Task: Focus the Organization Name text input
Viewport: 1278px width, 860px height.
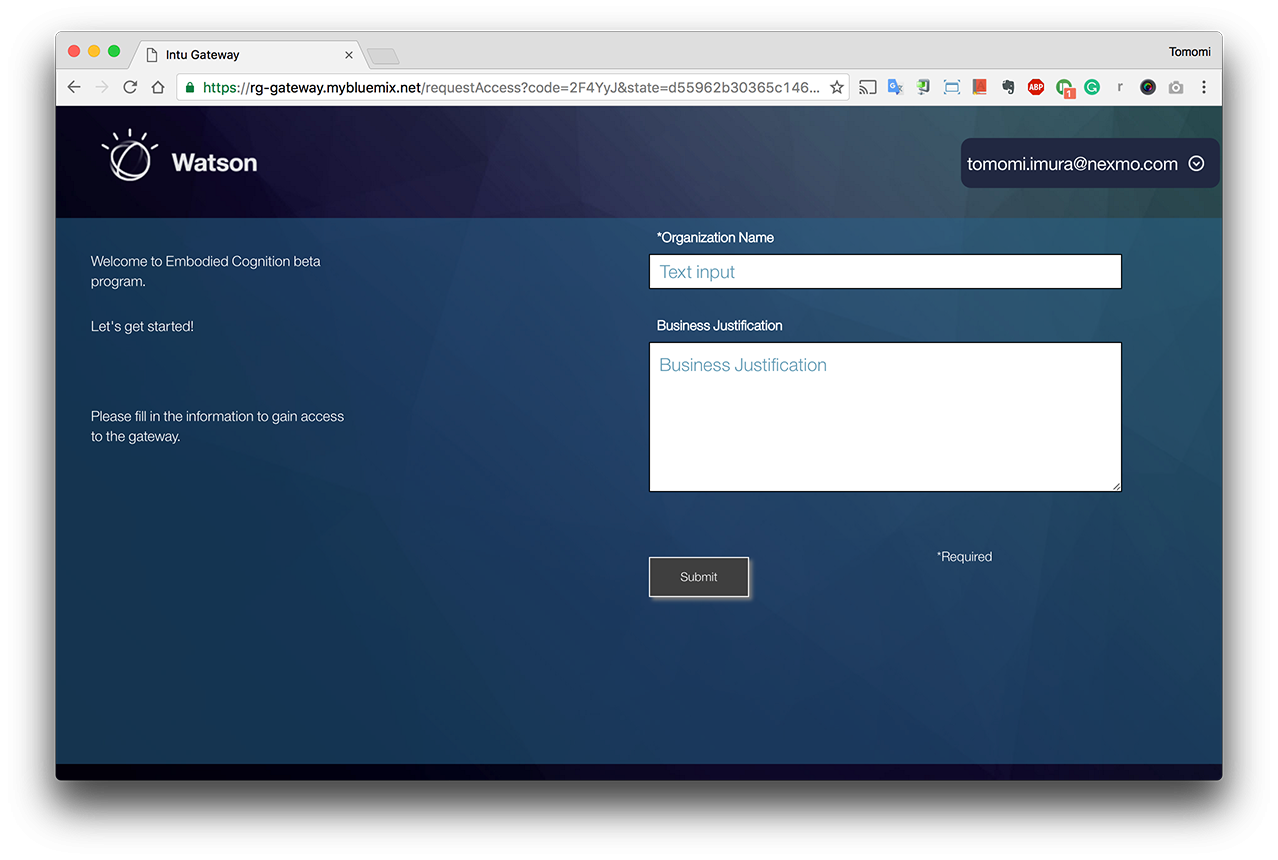Action: 885,272
